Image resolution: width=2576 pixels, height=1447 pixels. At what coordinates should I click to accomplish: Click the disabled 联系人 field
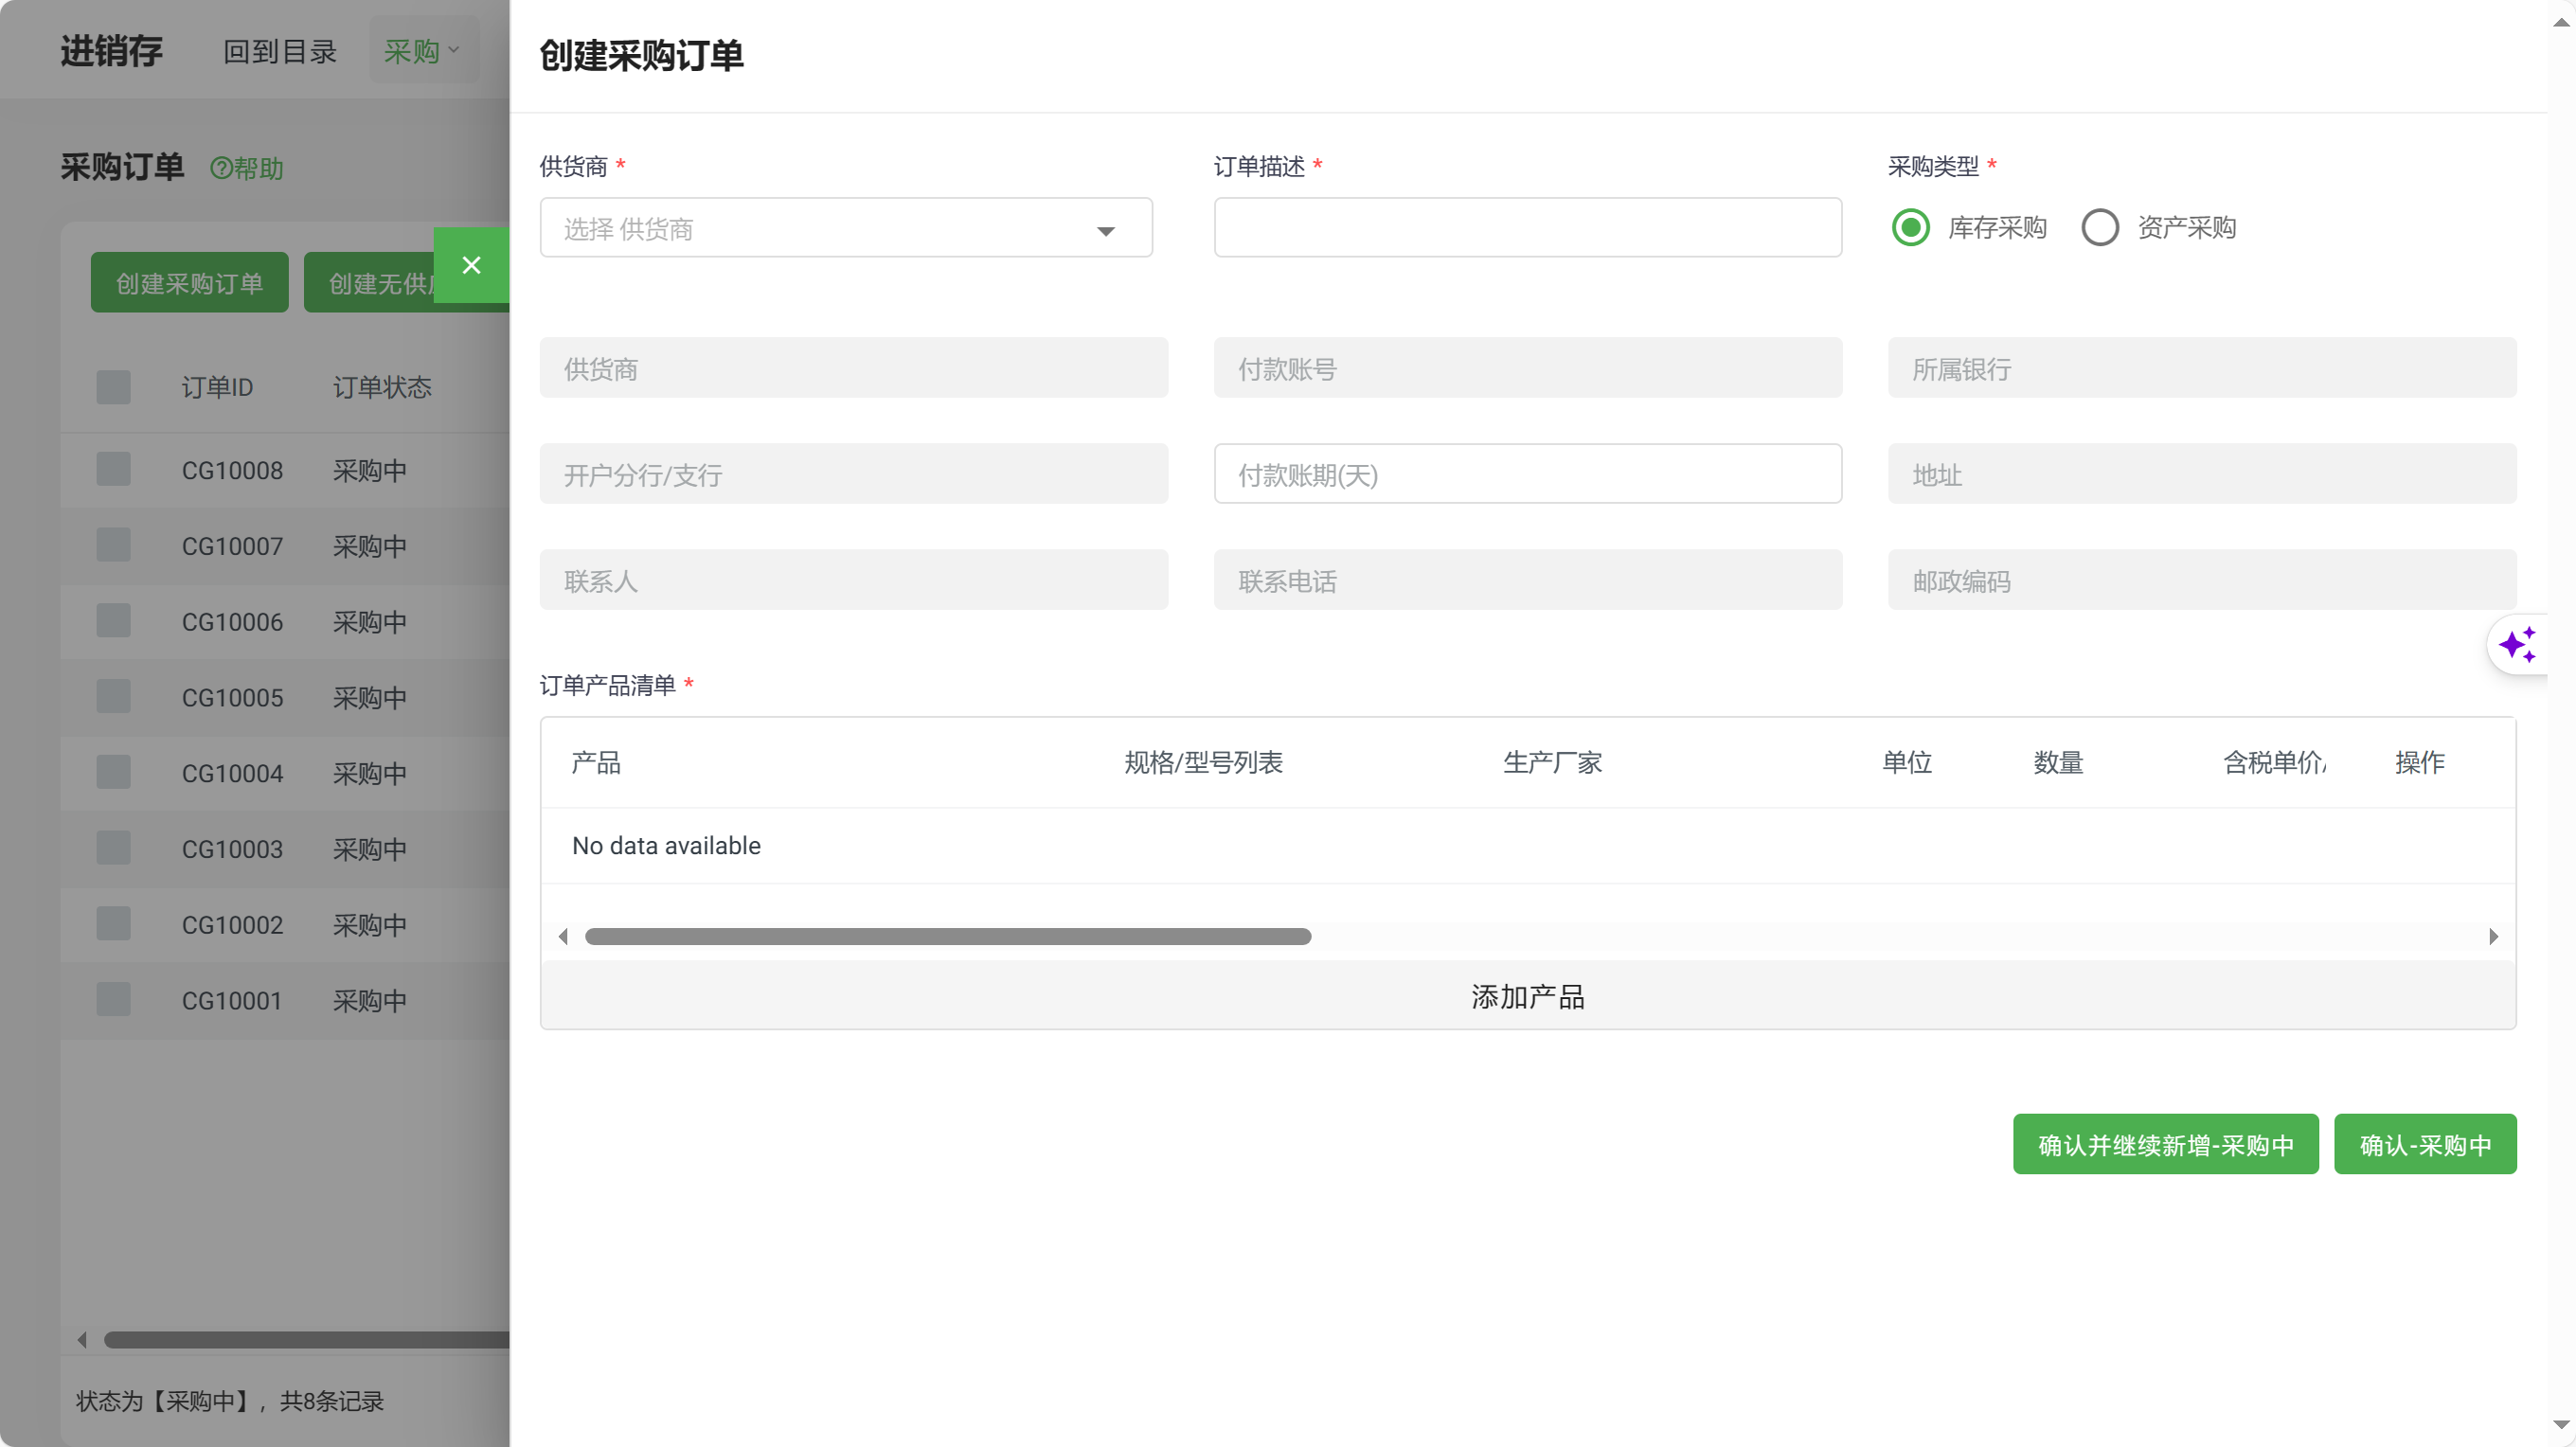click(x=853, y=579)
